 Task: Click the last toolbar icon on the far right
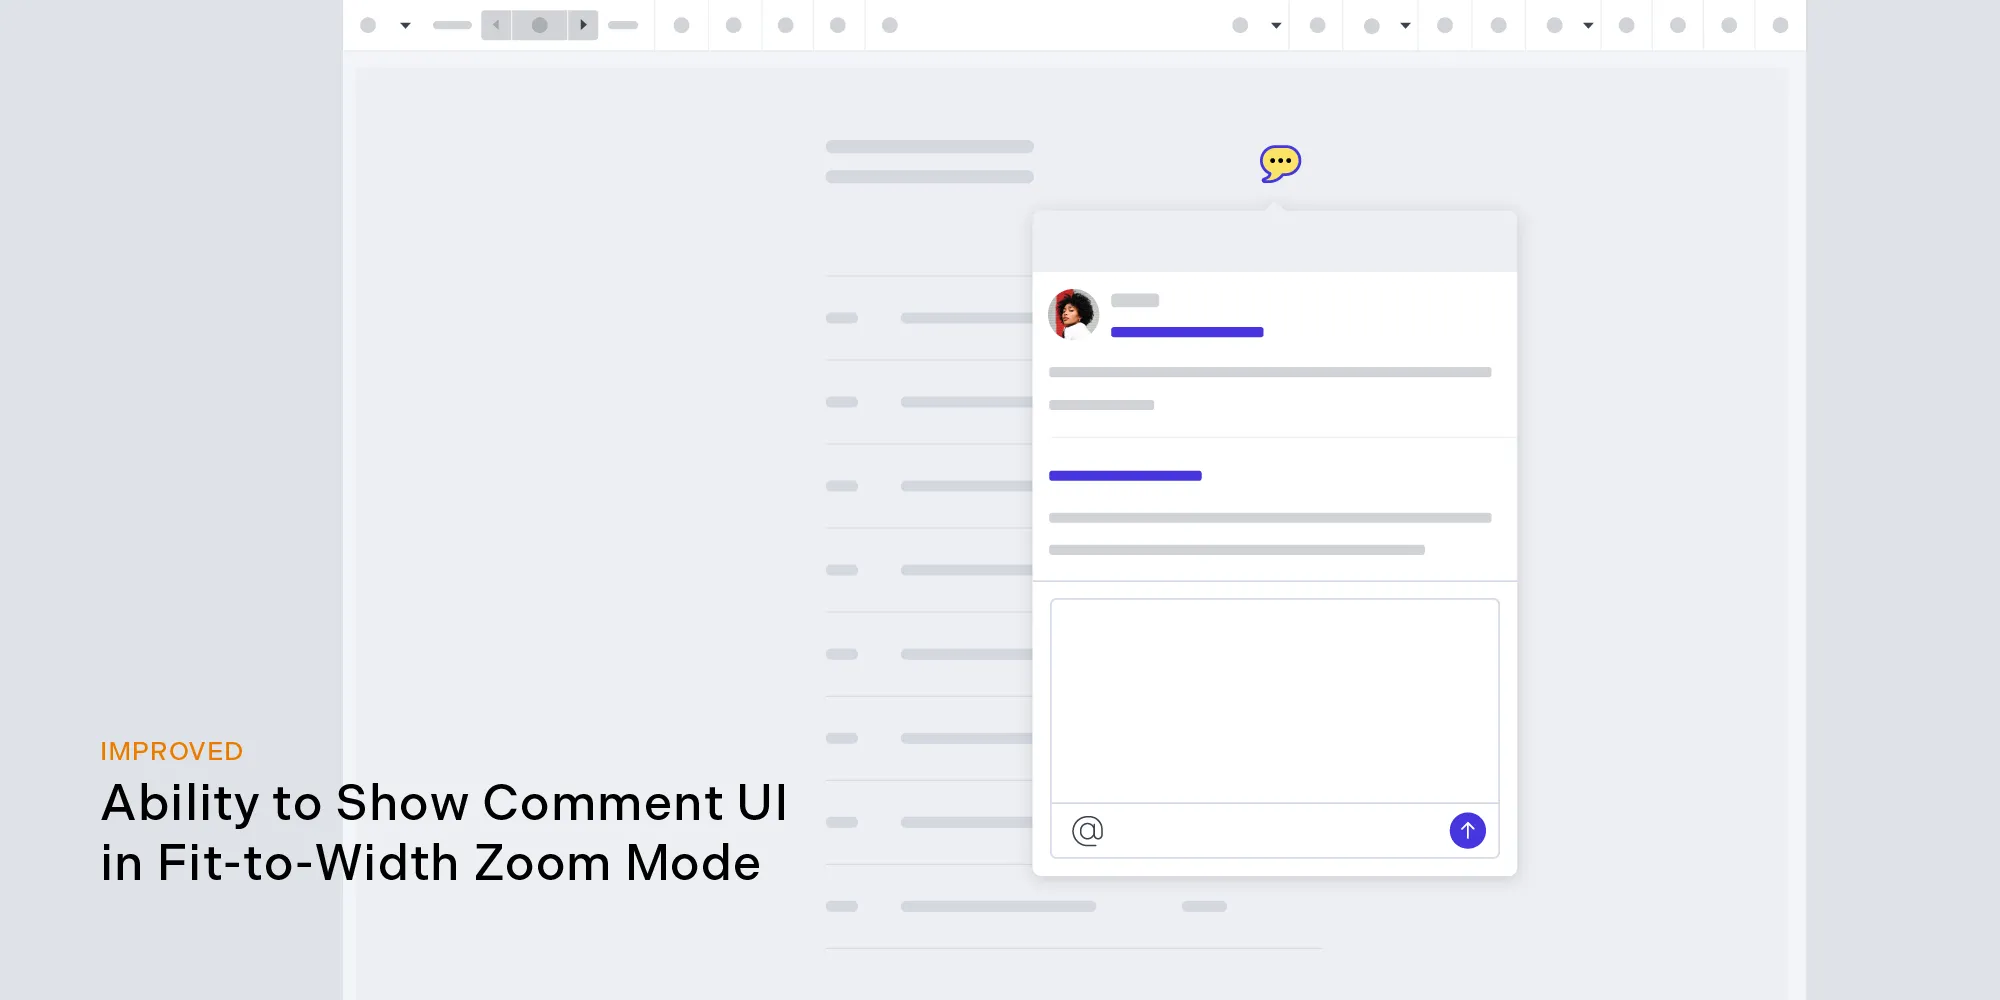pyautogui.click(x=1780, y=25)
